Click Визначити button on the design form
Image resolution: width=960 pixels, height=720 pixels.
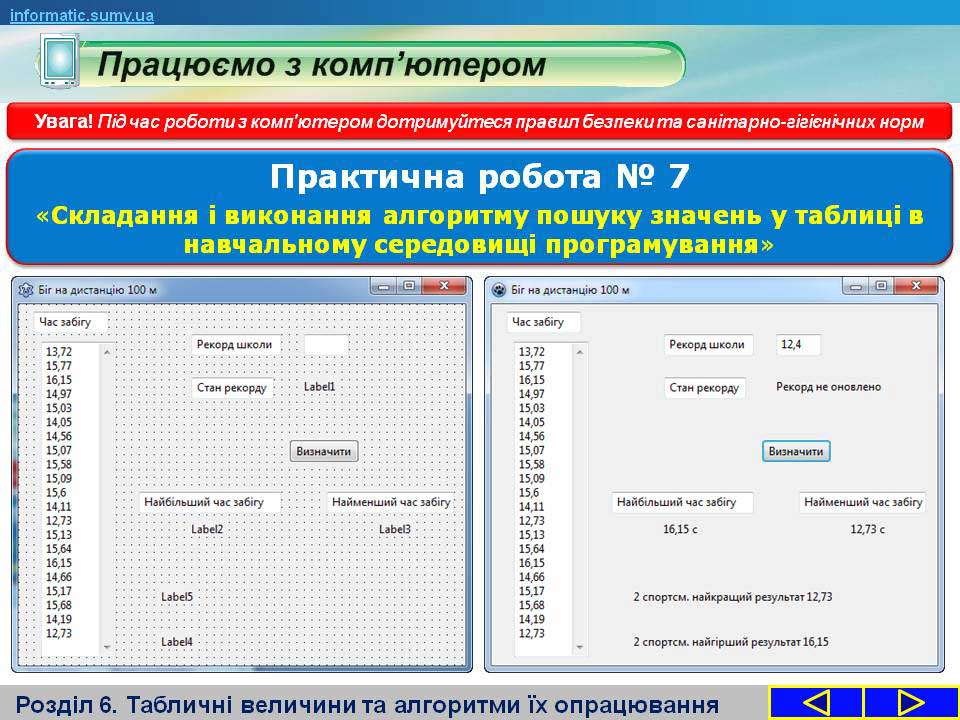[x=324, y=452]
